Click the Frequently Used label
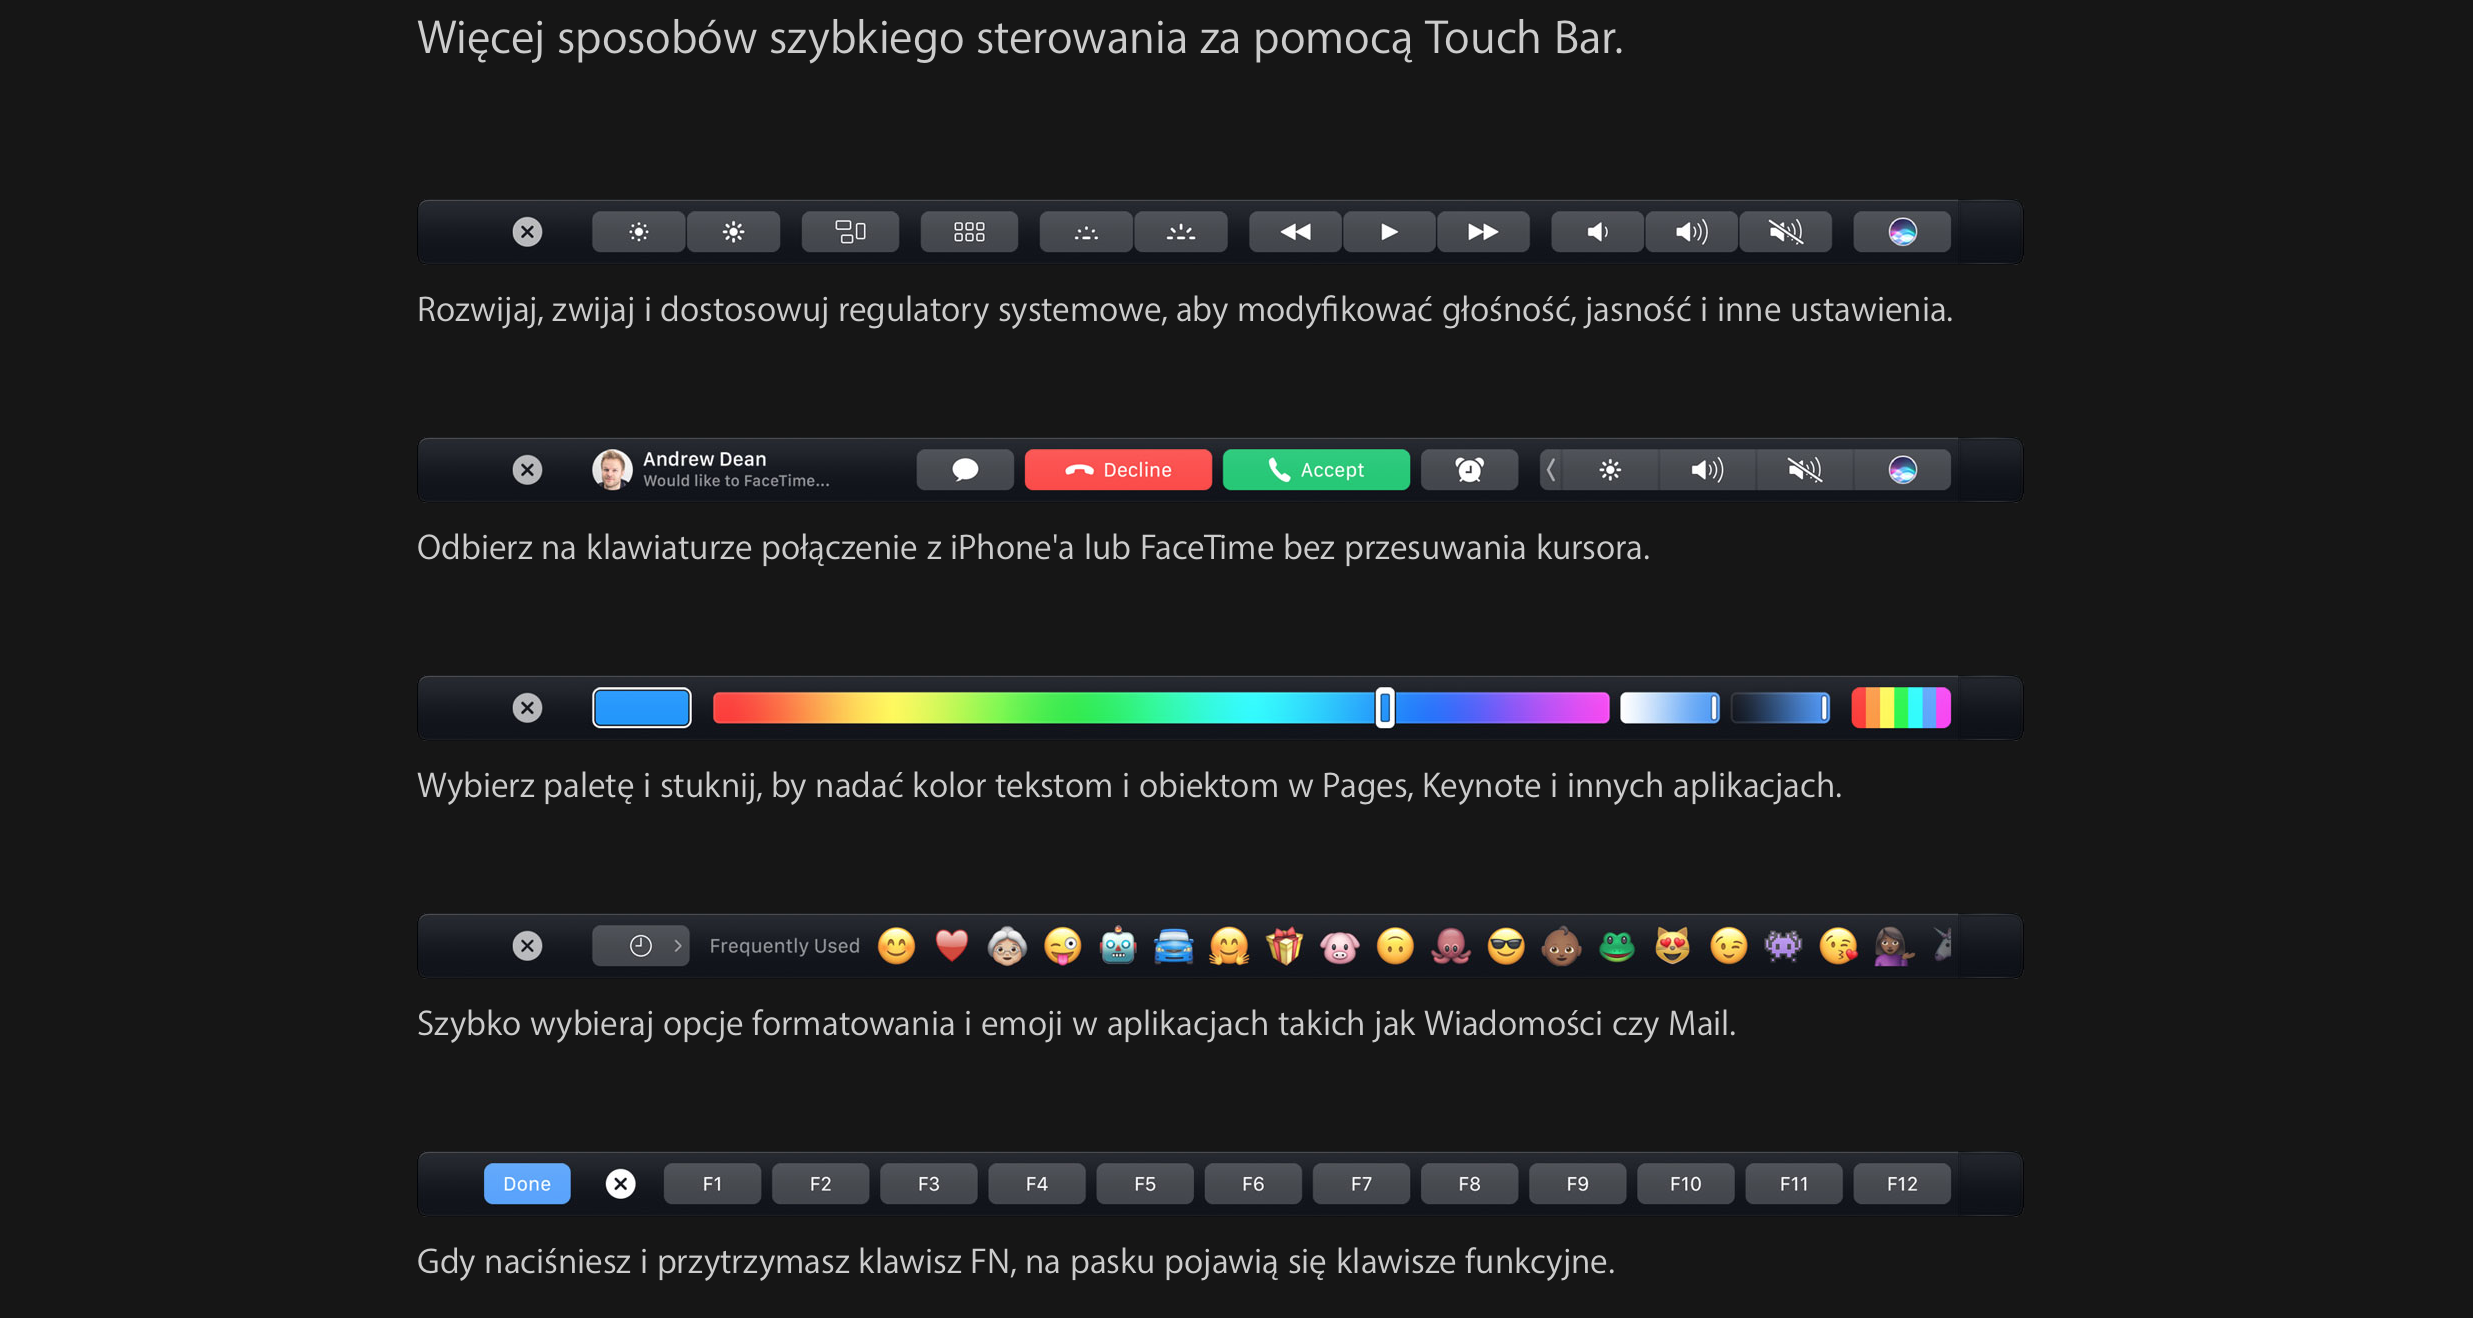 coord(785,946)
